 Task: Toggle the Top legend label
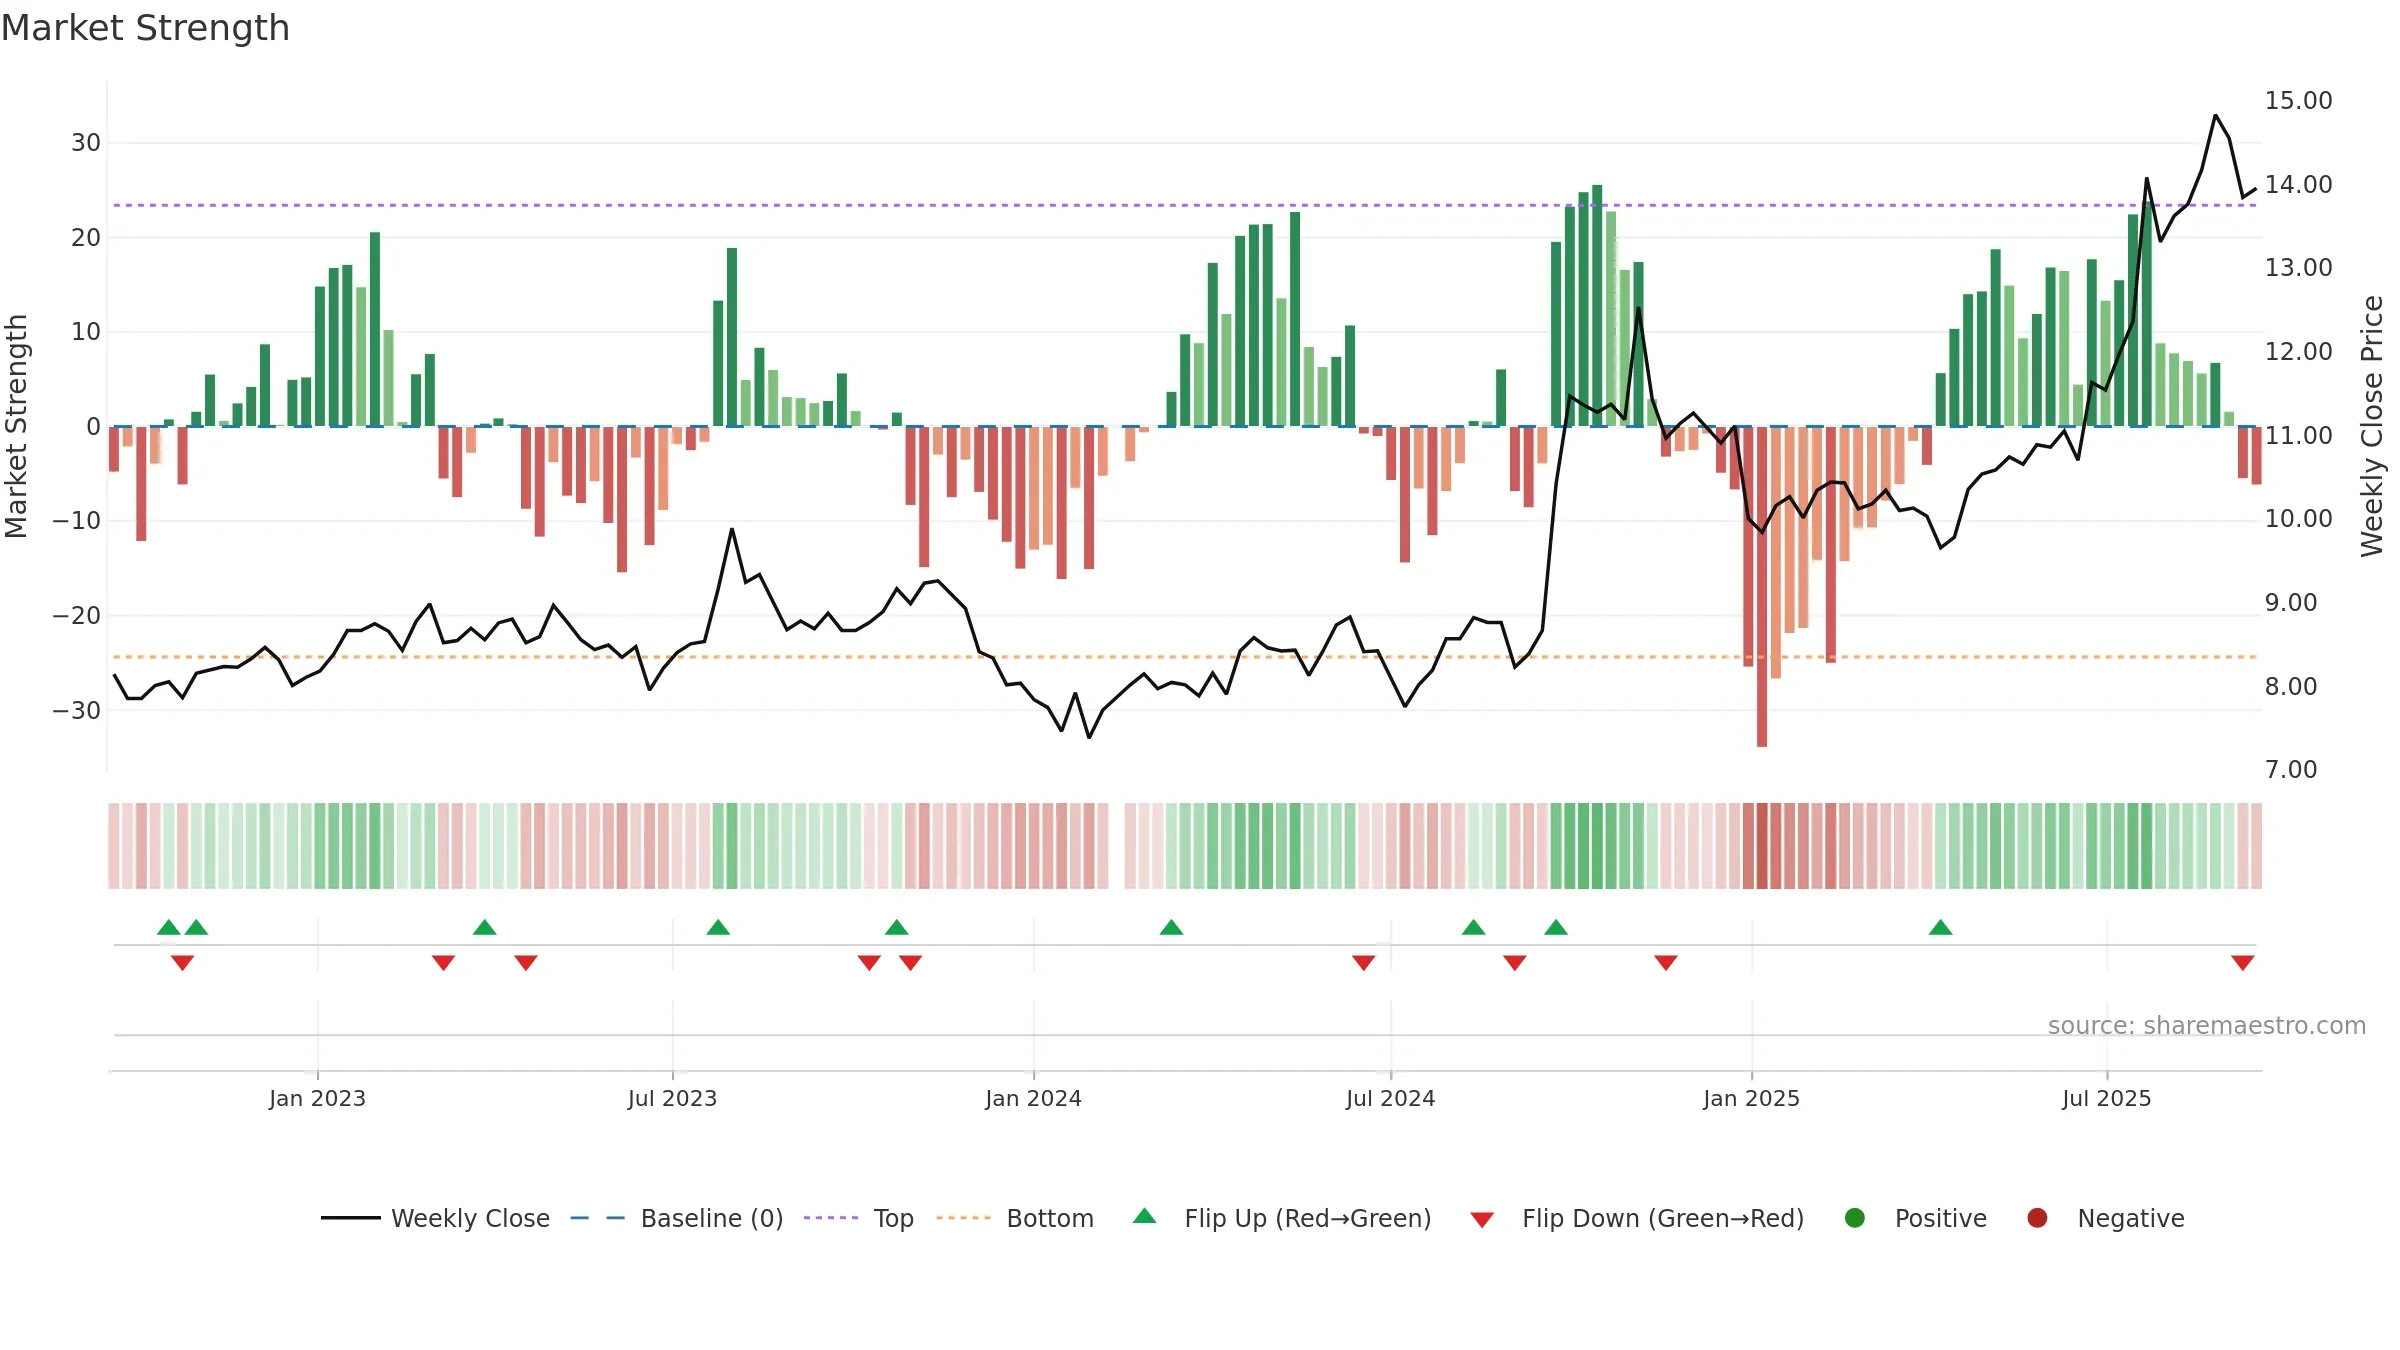tap(894, 1219)
